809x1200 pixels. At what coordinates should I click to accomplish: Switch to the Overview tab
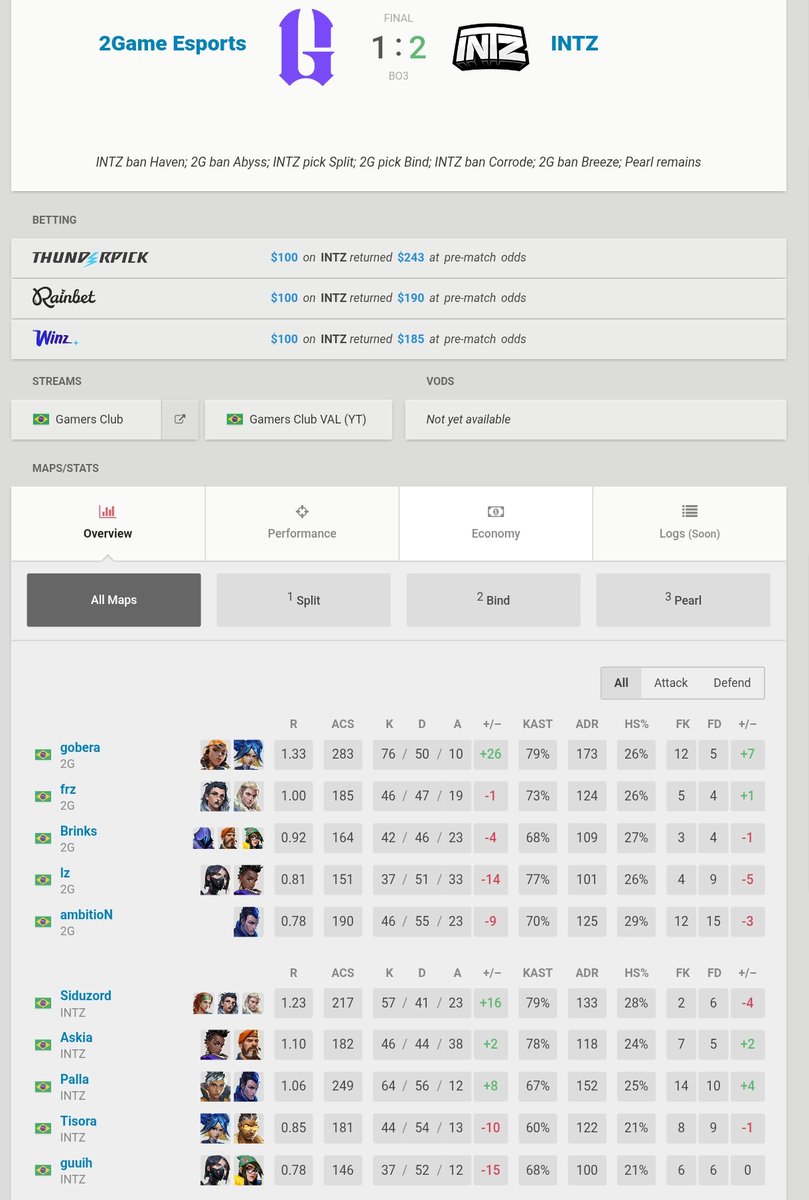(108, 524)
